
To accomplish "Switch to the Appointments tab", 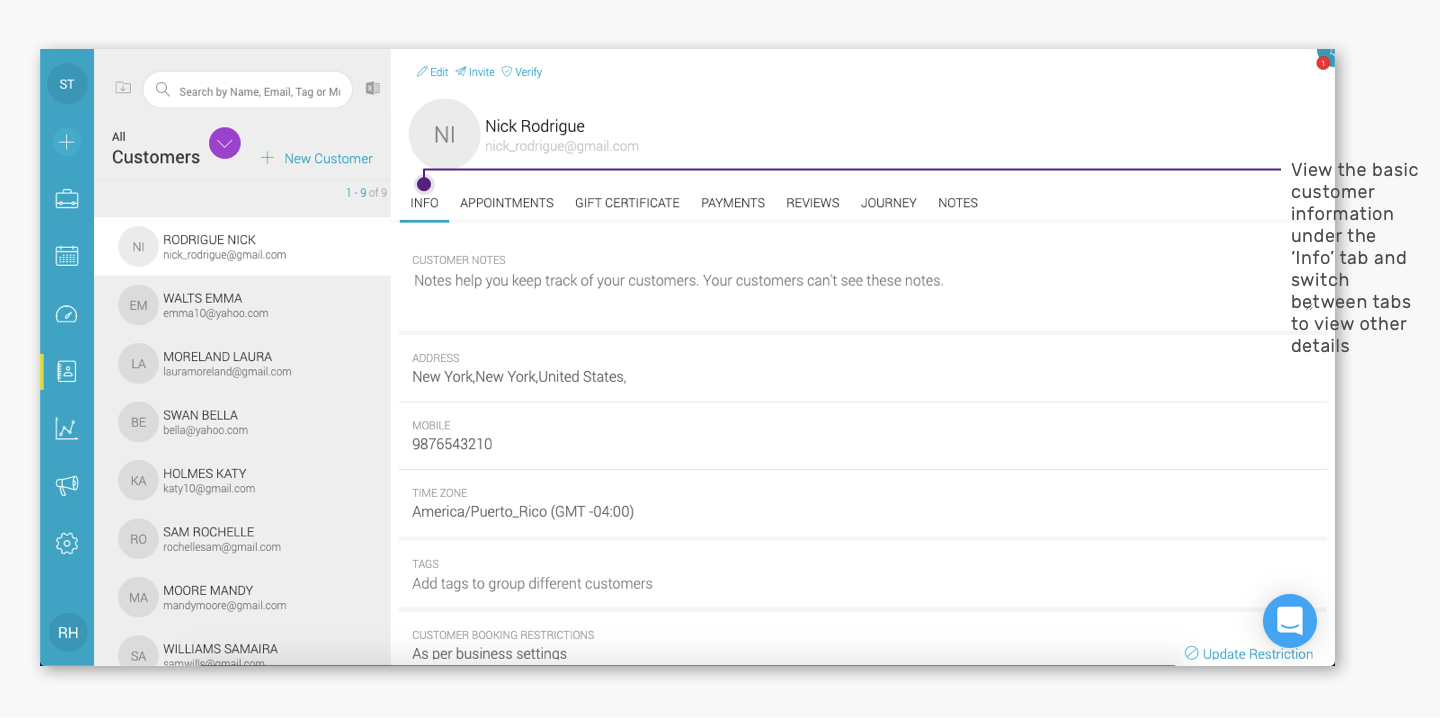I will (507, 203).
